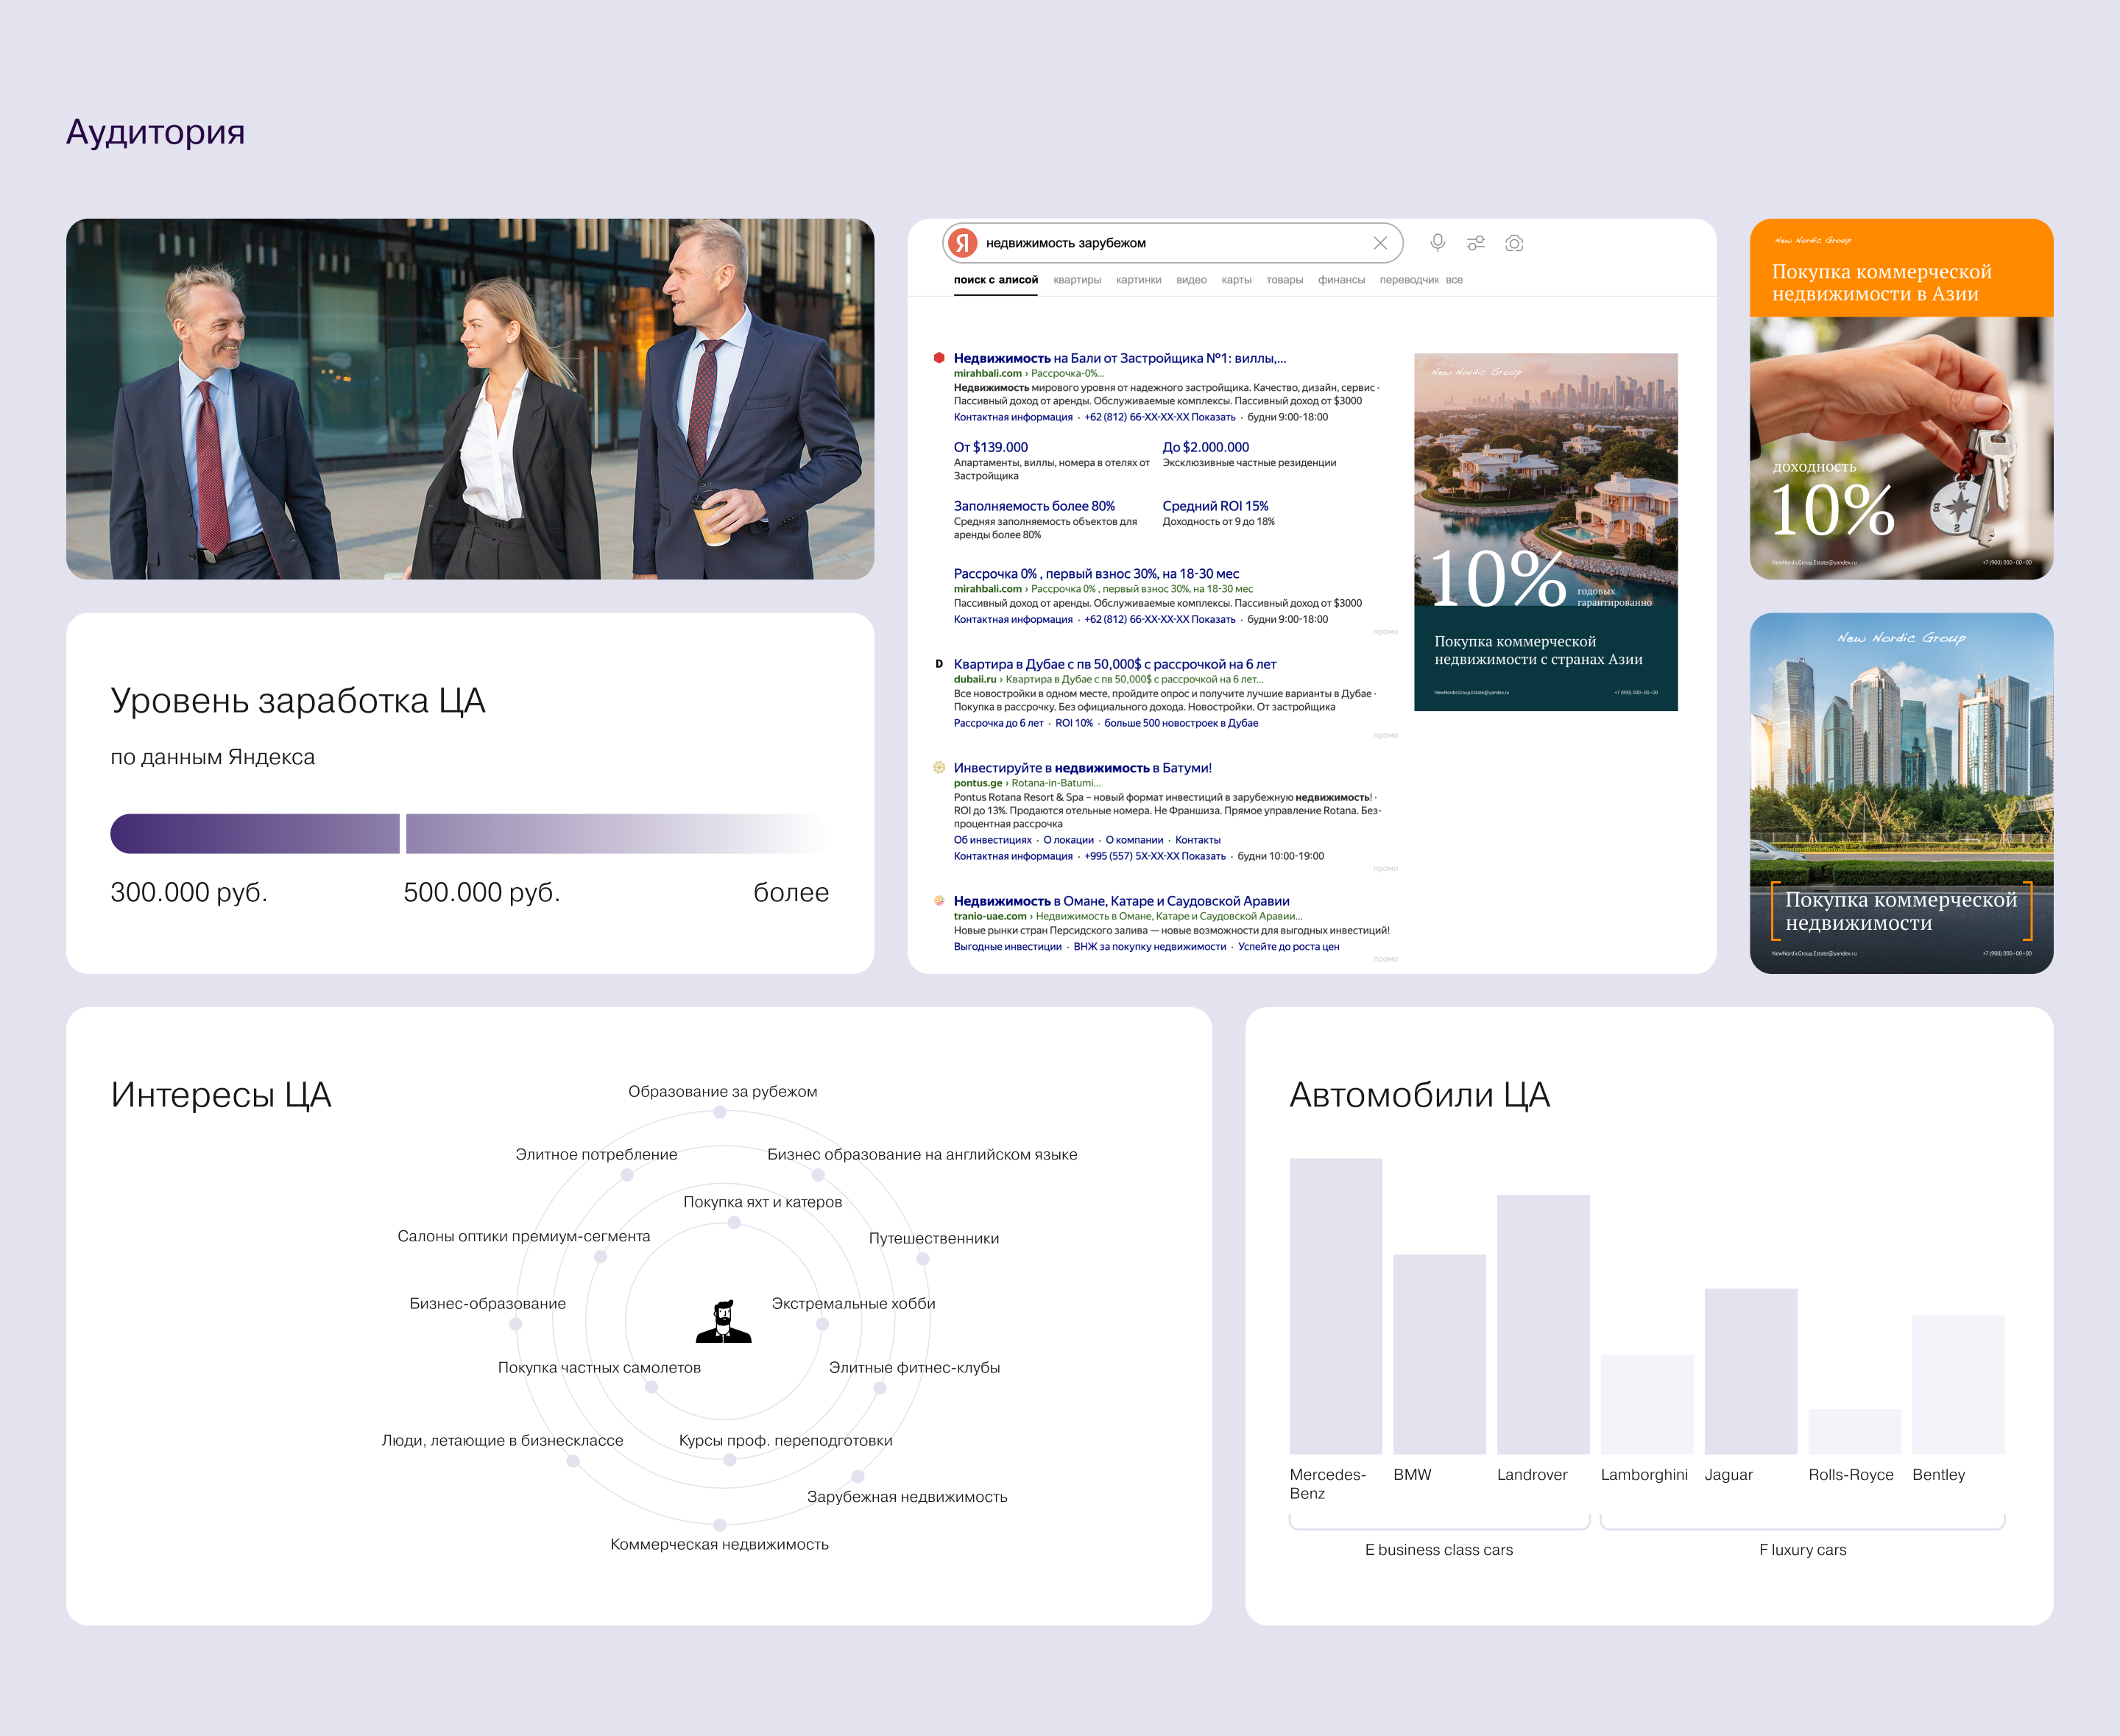Select the 'квартиры' search tab
Image resolution: width=2120 pixels, height=1736 pixels.
click(x=1076, y=280)
